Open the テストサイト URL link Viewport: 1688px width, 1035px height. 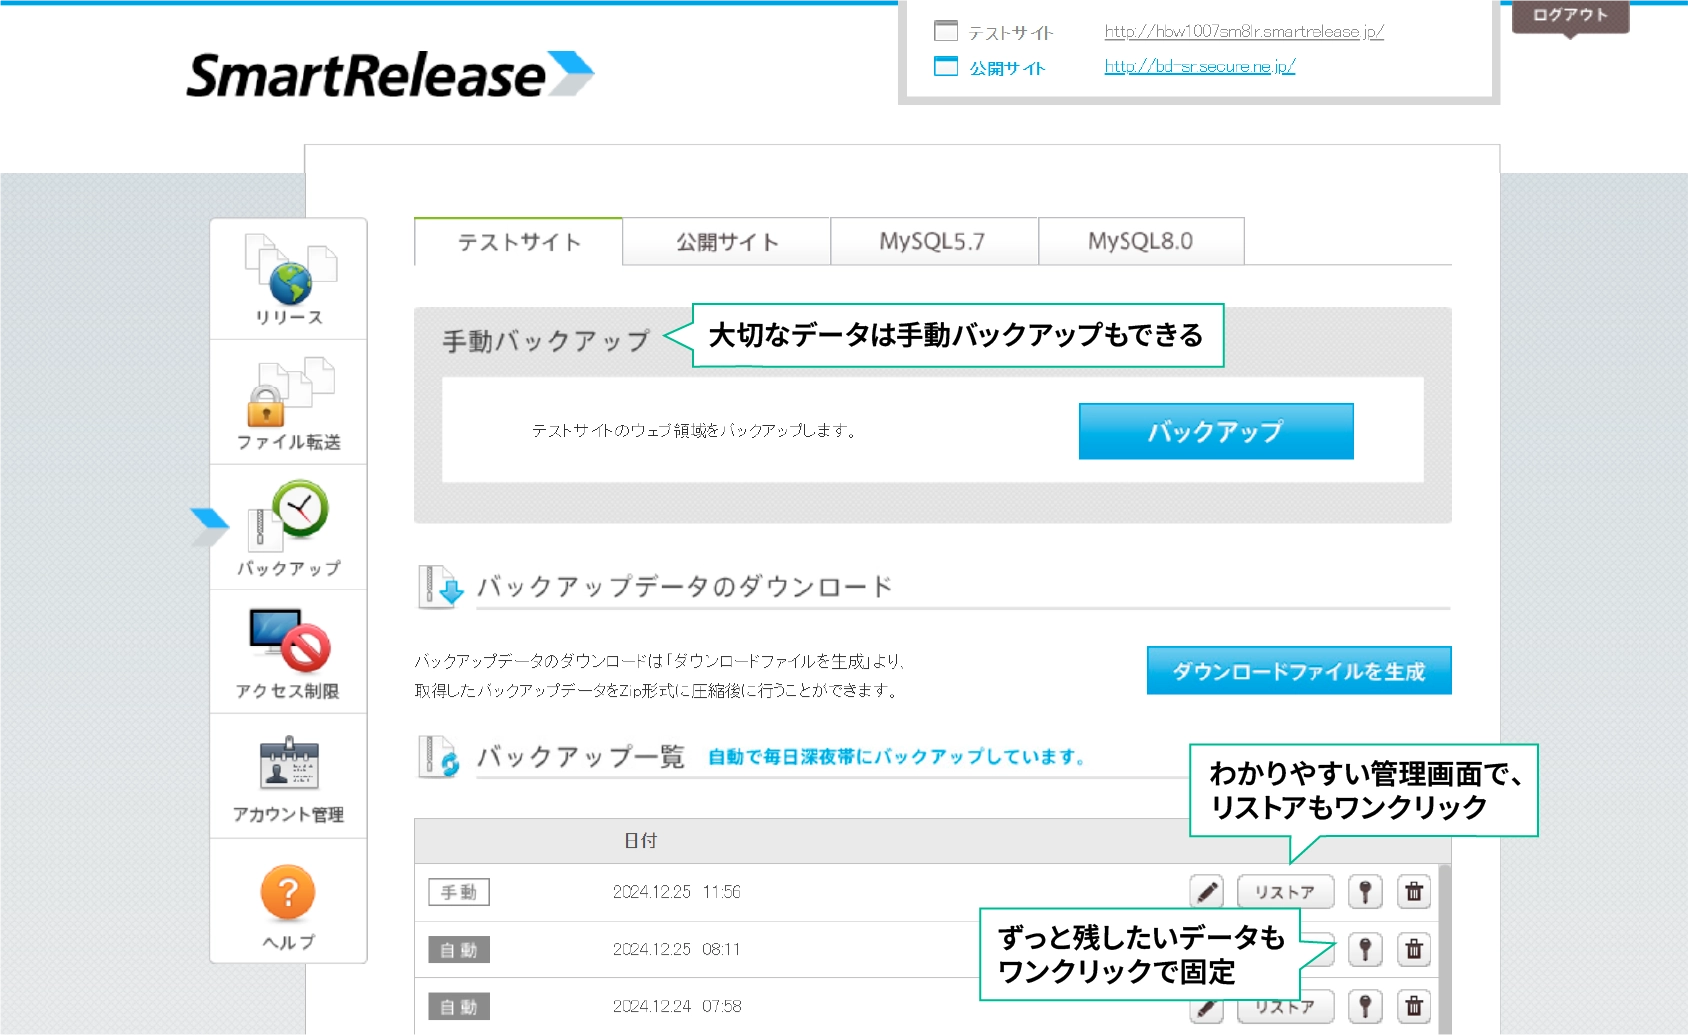(1244, 32)
